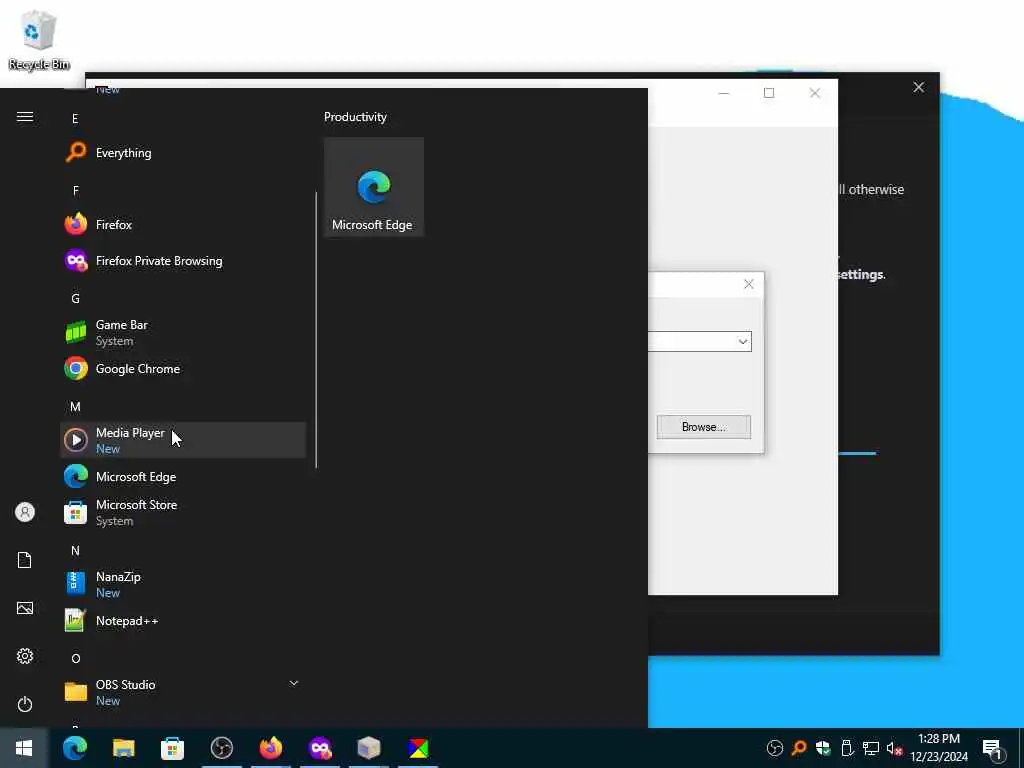Launch NanaZip

pyautogui.click(x=183, y=584)
